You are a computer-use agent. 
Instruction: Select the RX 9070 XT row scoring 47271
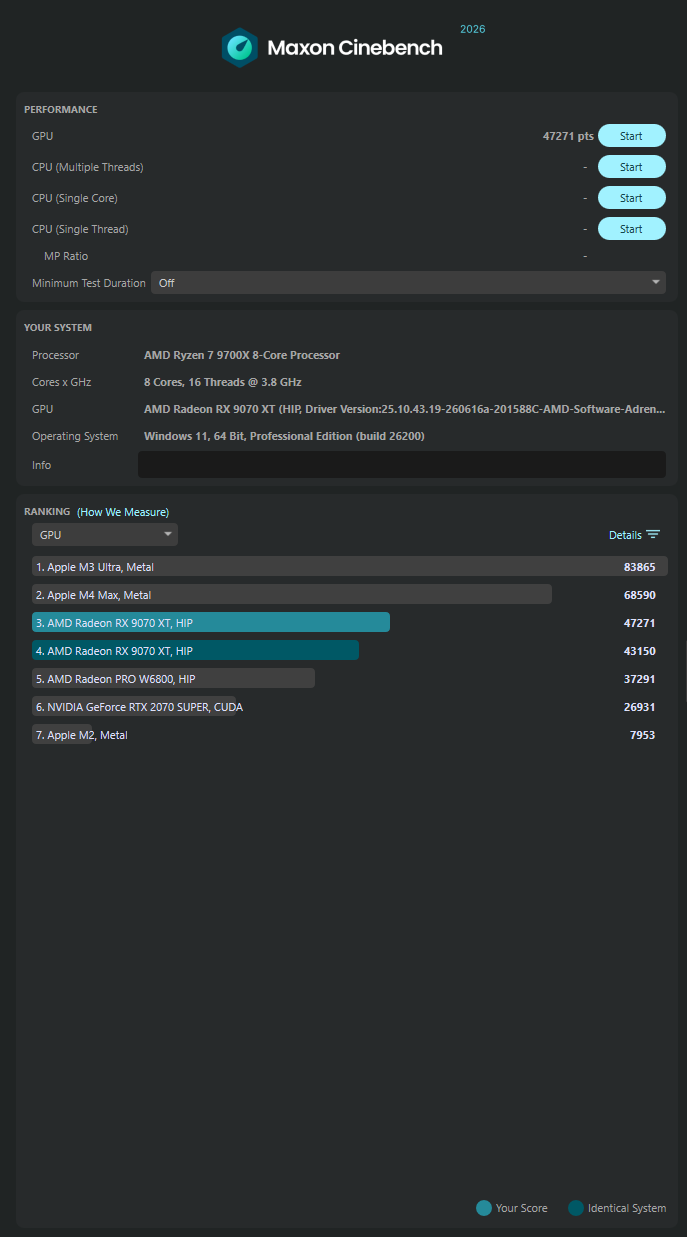(x=349, y=623)
